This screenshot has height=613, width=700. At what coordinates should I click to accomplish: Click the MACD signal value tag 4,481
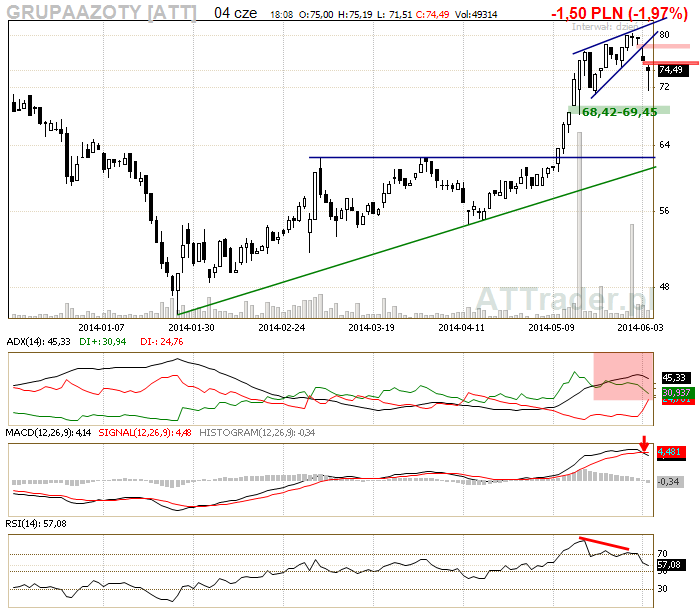pos(671,452)
